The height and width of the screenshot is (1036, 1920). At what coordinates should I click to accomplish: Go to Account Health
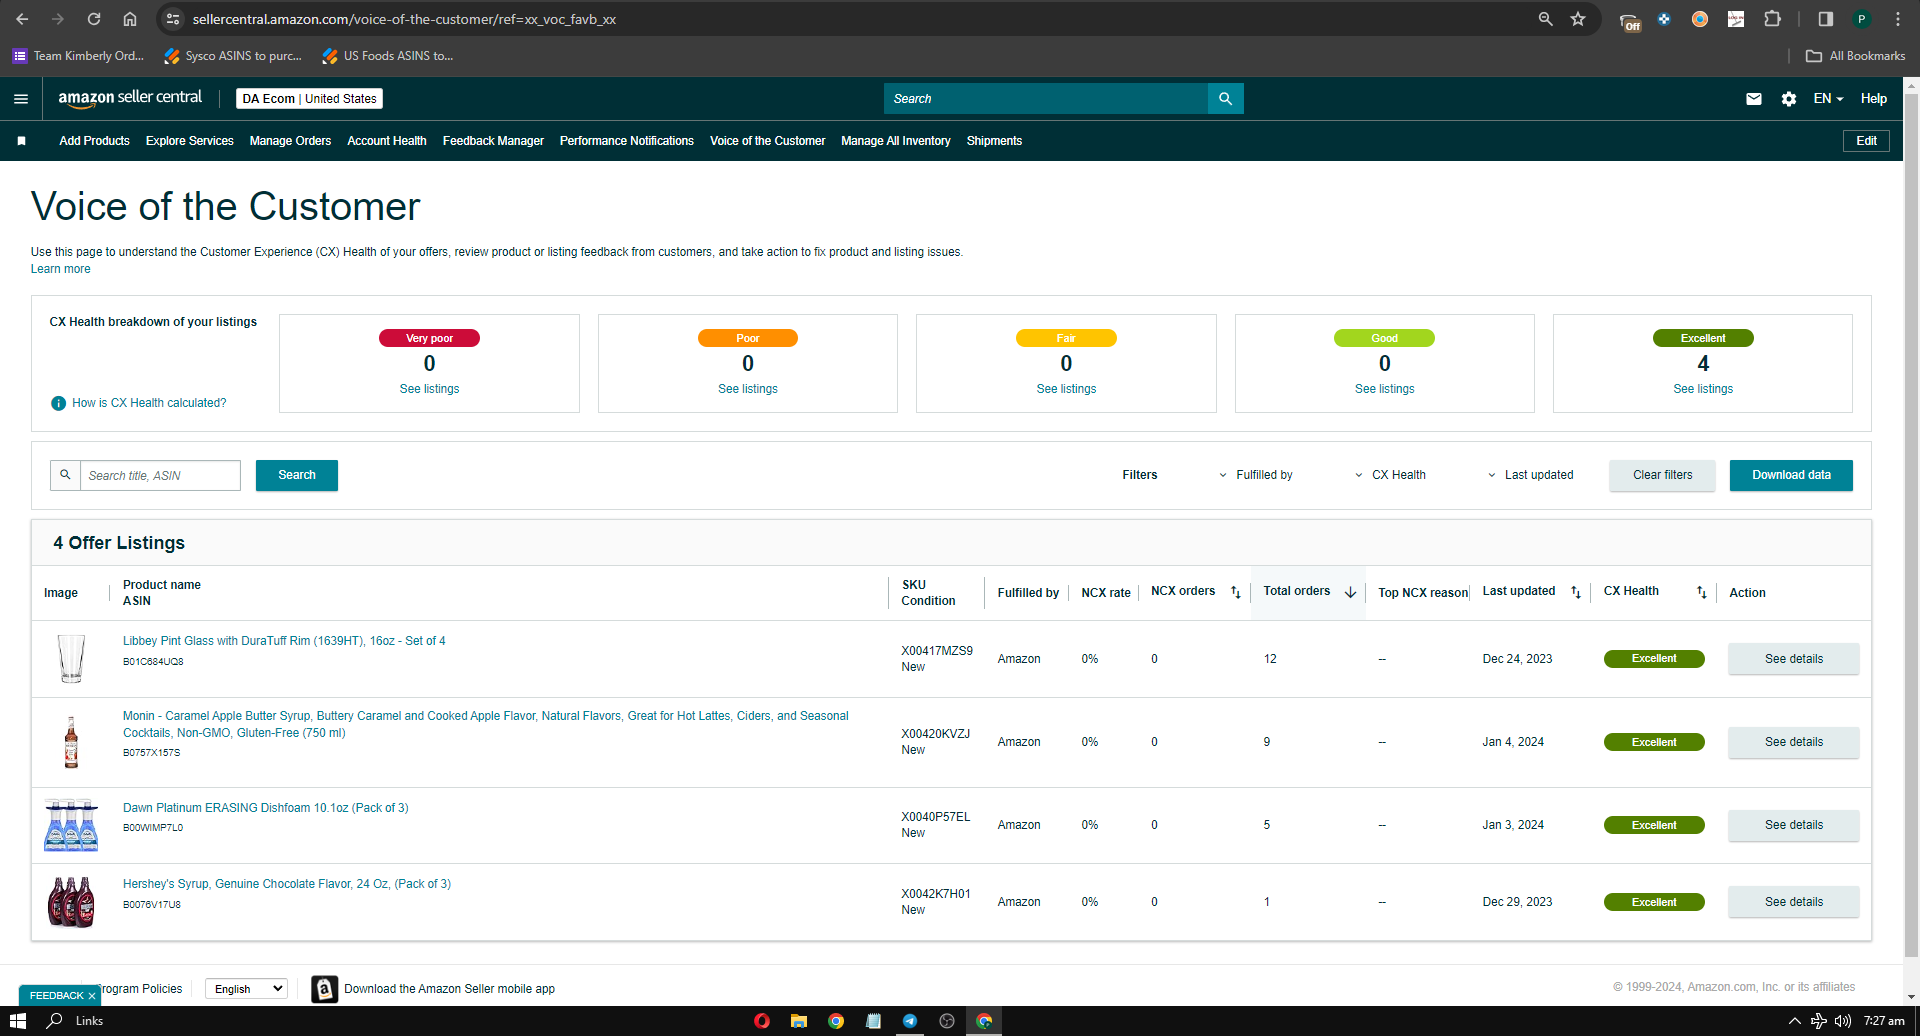387,141
